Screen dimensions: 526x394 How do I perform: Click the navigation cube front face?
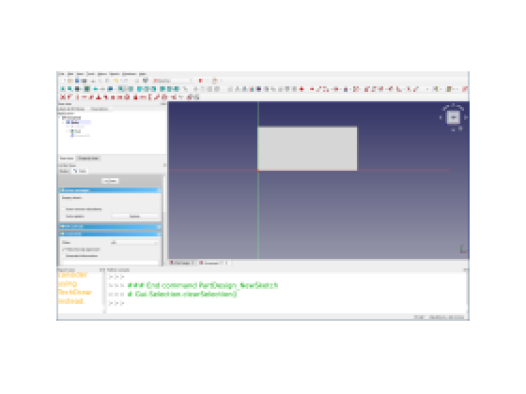453,117
